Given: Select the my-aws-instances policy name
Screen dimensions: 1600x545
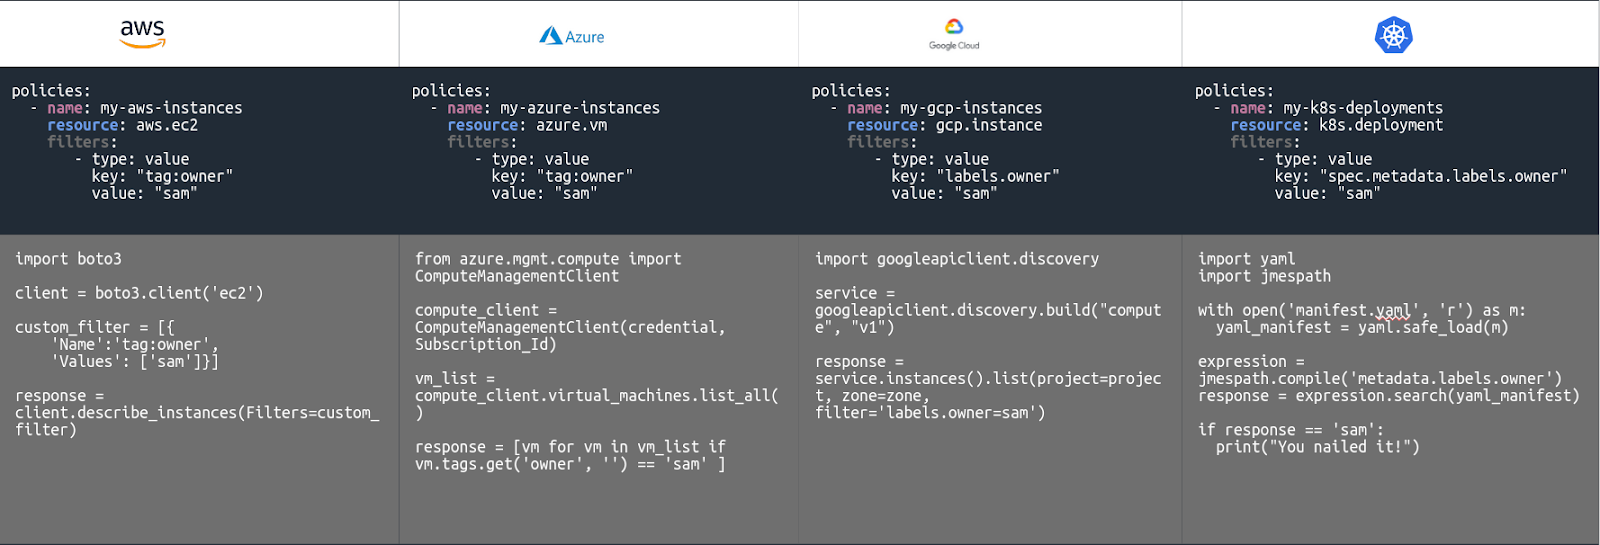Looking at the screenshot, I should coord(170,108).
